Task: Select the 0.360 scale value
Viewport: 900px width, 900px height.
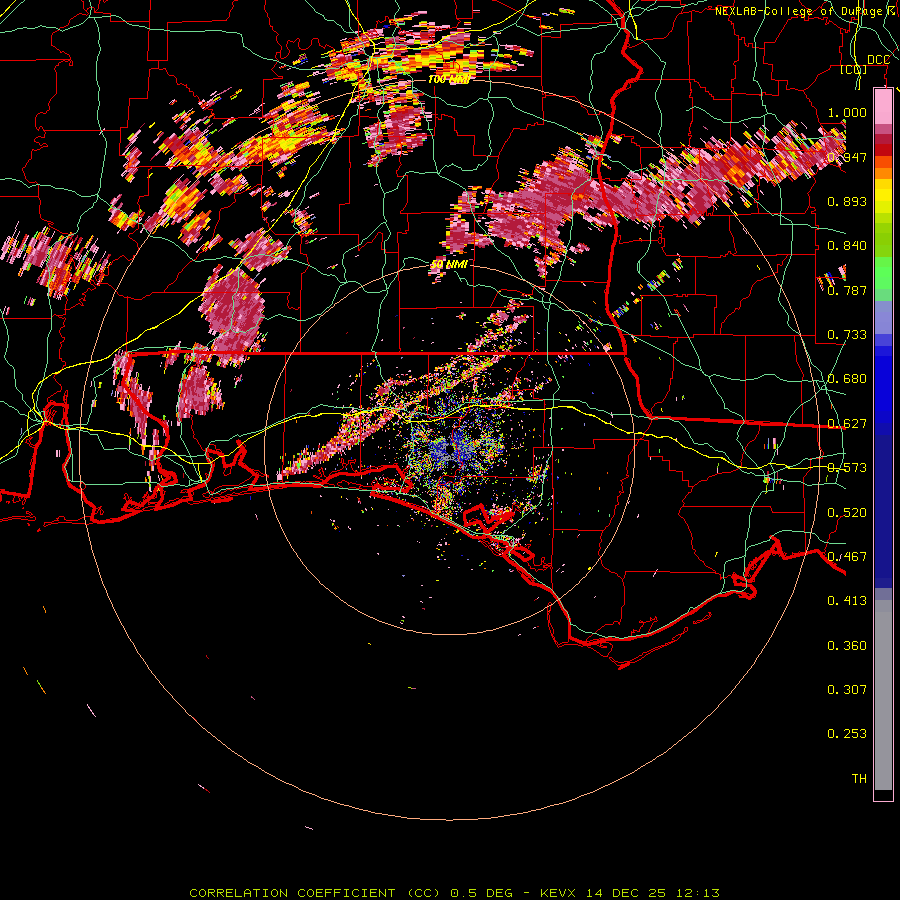Action: [x=847, y=646]
